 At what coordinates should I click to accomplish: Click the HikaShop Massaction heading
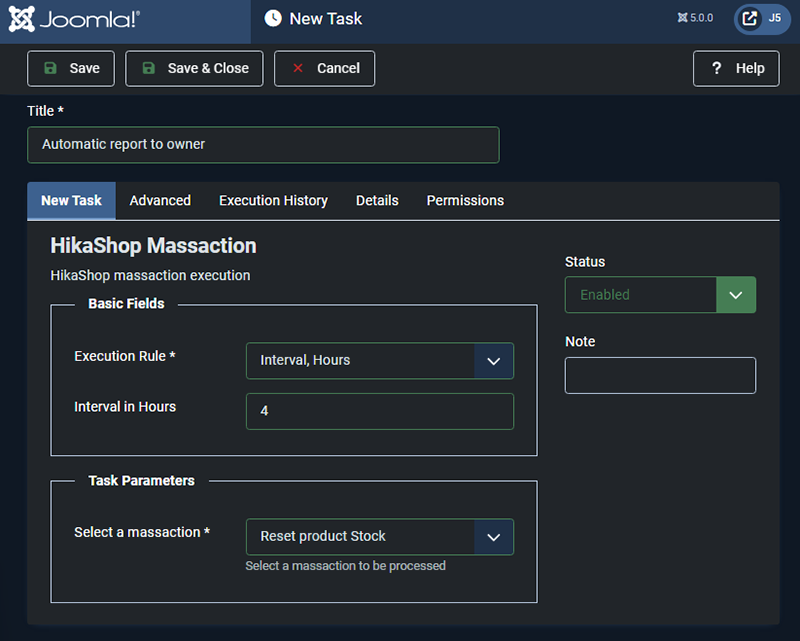(153, 246)
